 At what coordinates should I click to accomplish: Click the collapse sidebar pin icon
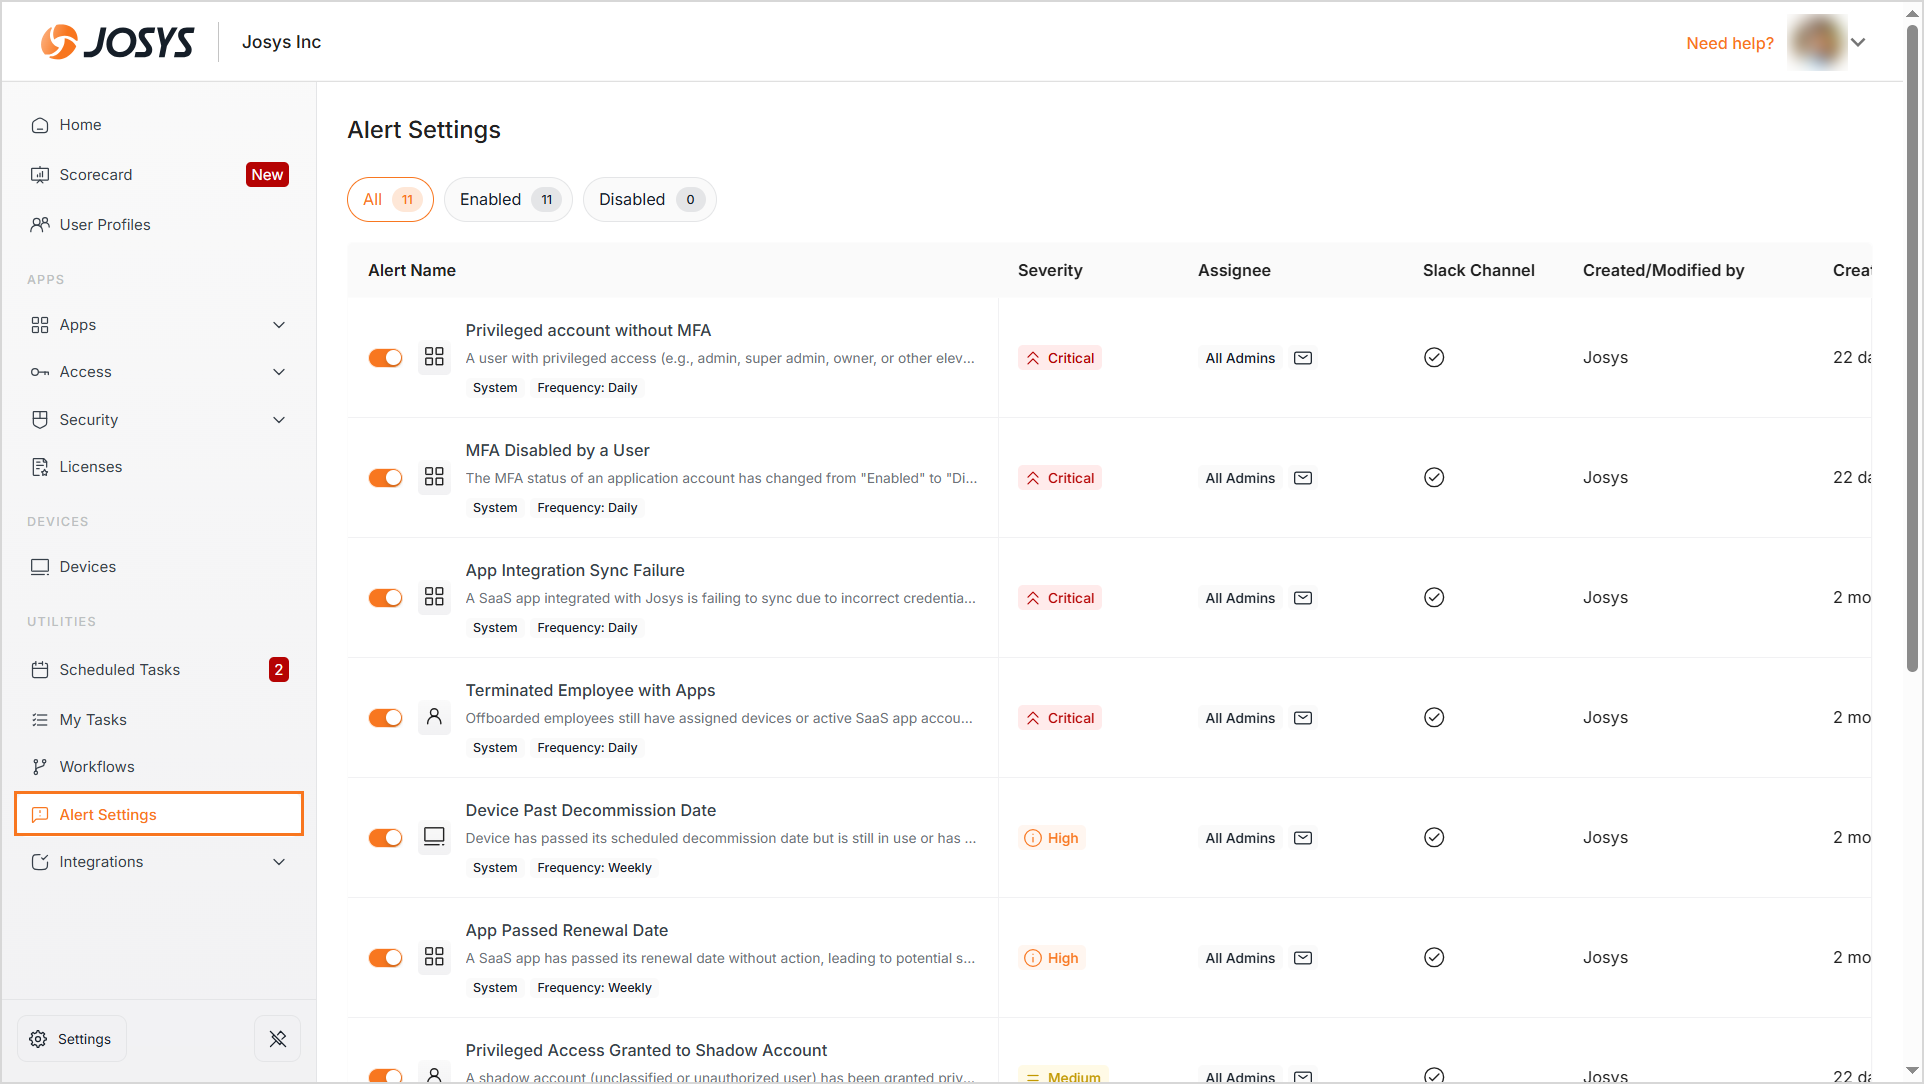(x=278, y=1039)
